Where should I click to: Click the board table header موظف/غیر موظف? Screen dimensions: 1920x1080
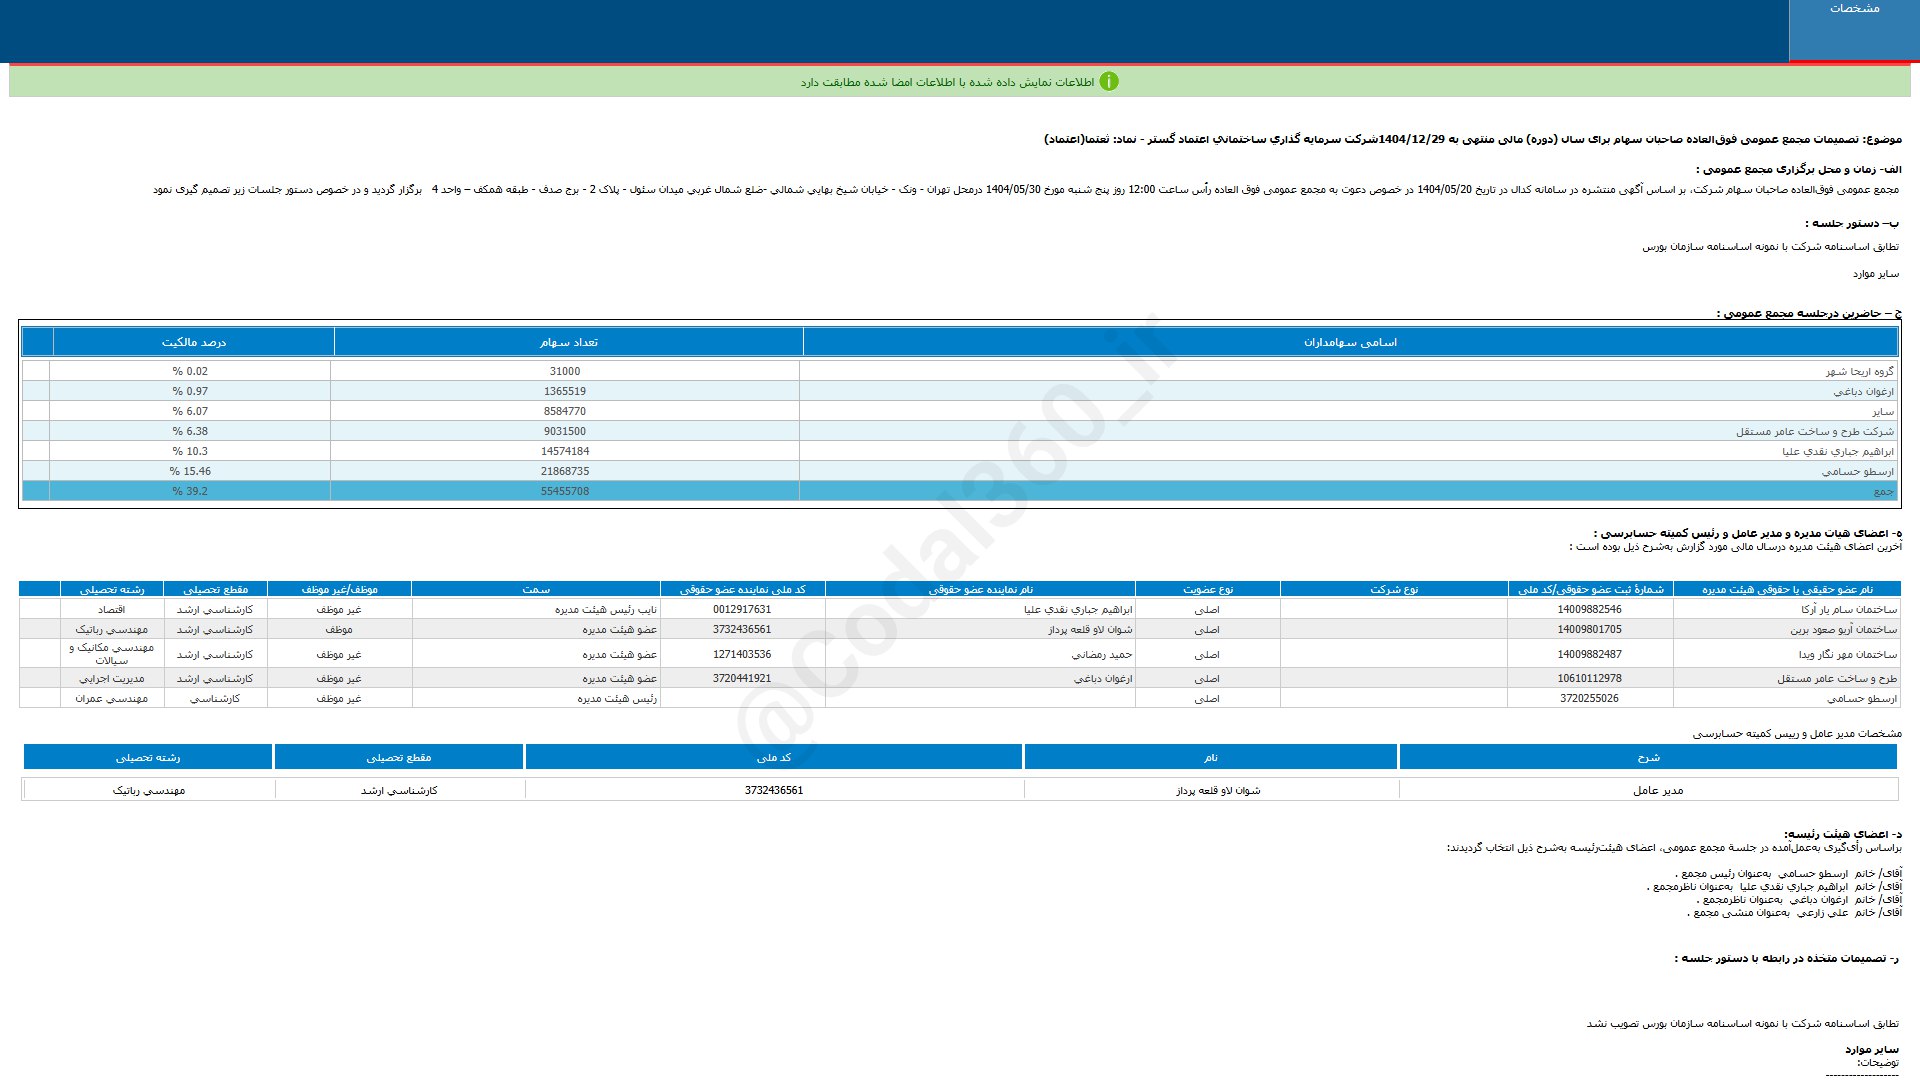pos(339,589)
